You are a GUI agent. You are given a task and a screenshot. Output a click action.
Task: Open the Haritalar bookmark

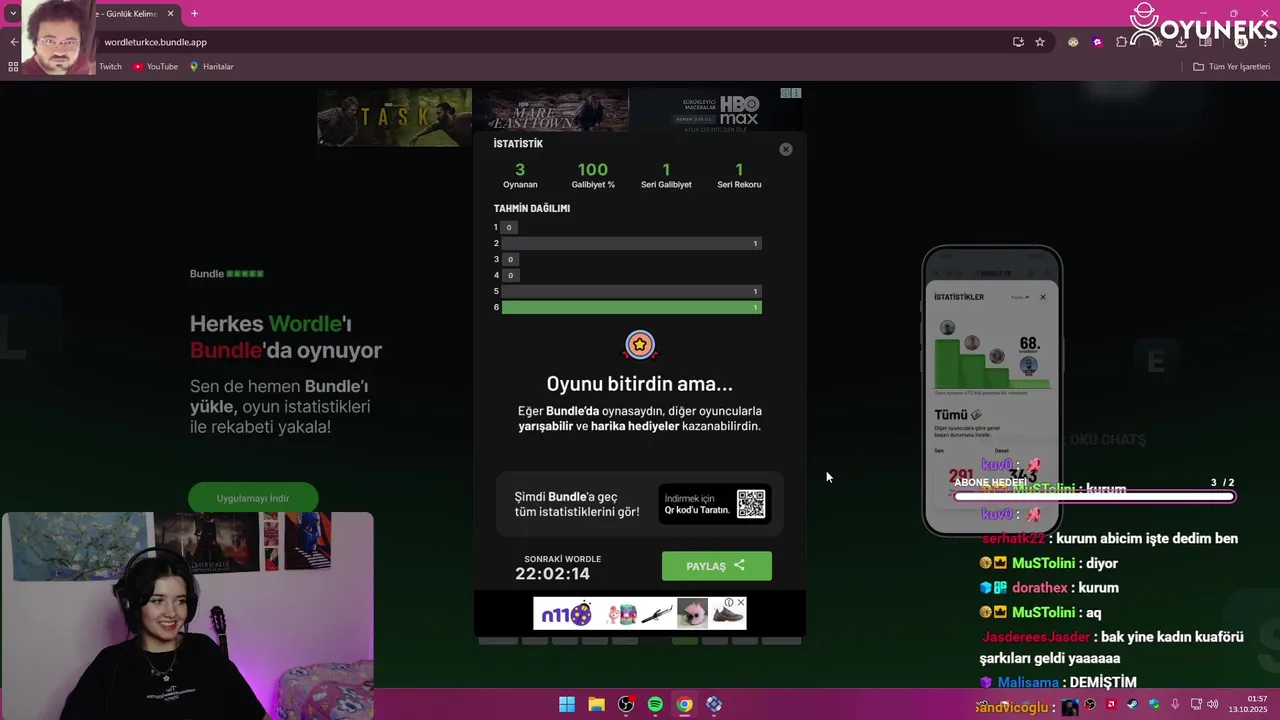(211, 67)
